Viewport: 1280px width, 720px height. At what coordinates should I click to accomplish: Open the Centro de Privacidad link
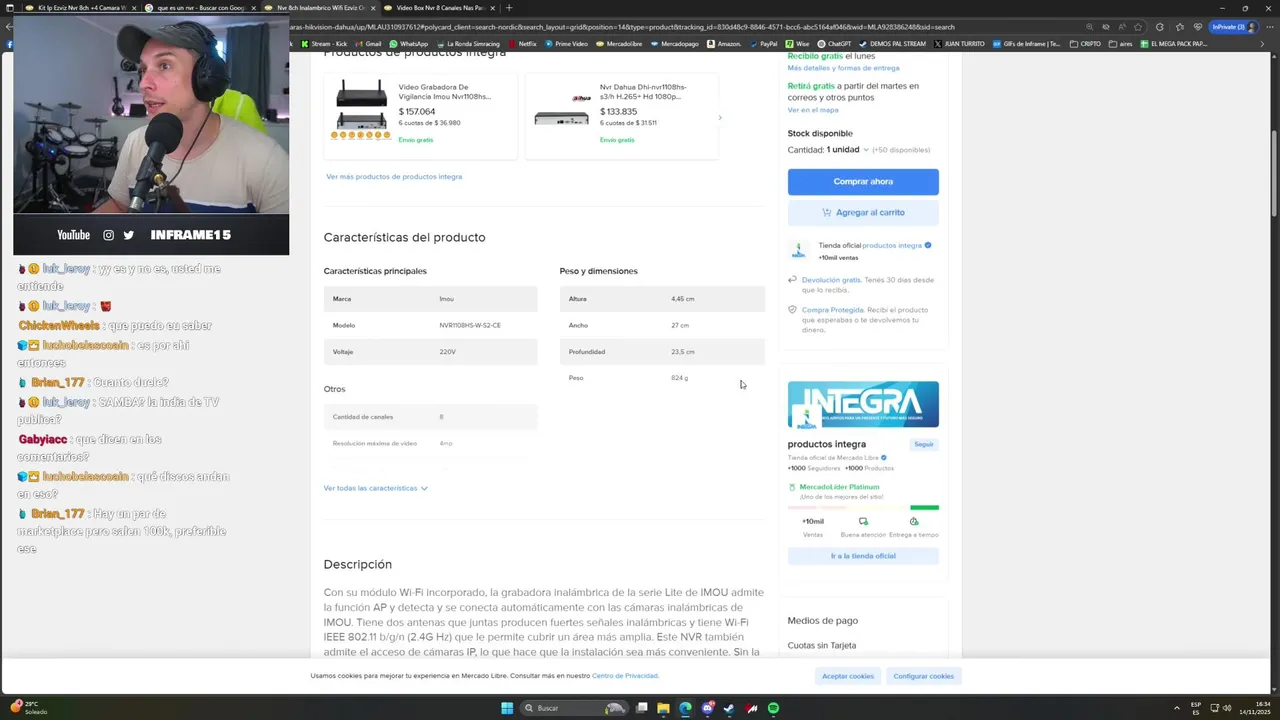(625, 676)
